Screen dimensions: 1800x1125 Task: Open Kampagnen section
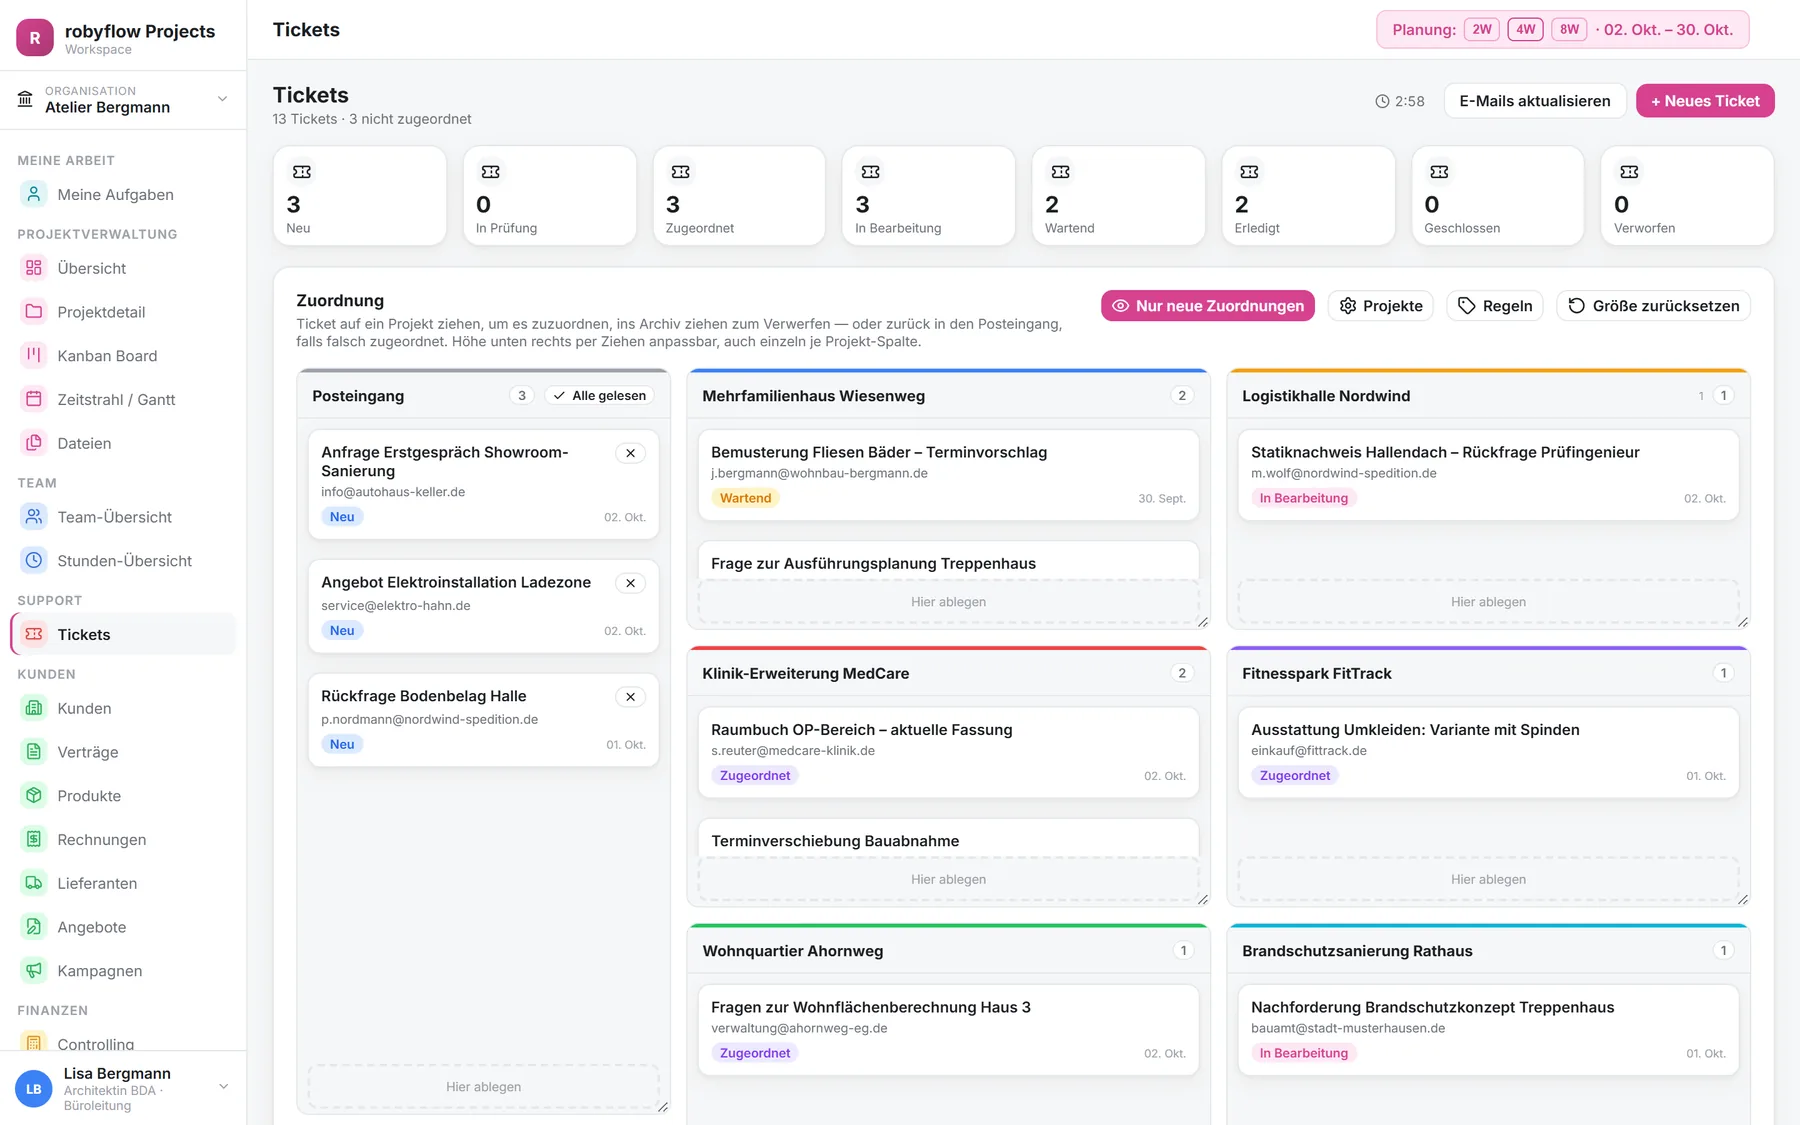pos(123,971)
